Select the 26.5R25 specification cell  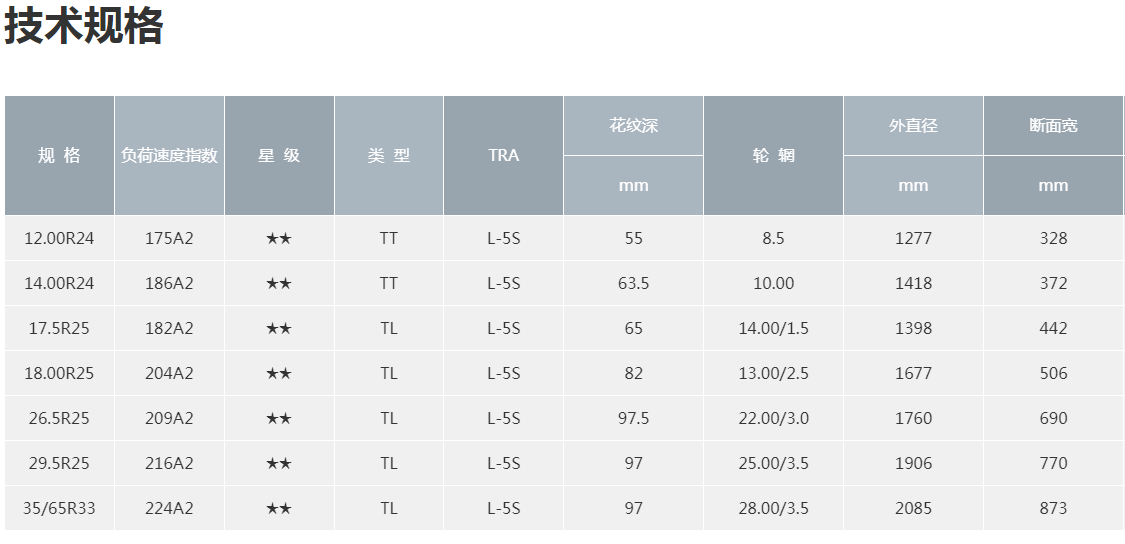click(x=60, y=418)
